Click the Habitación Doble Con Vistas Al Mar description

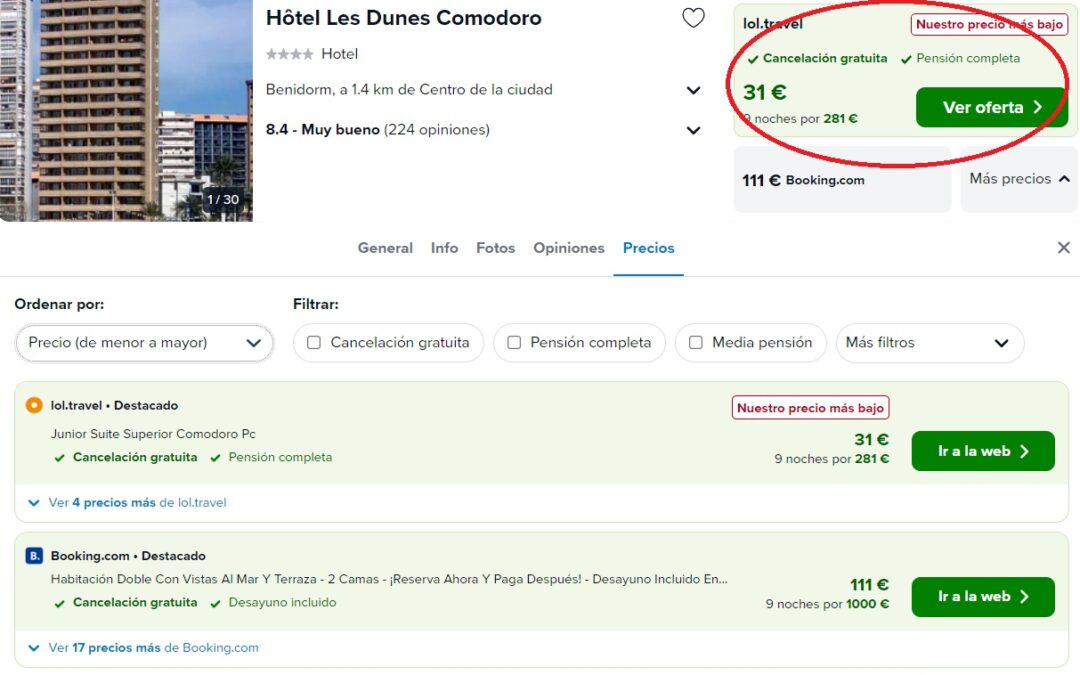(x=388, y=579)
